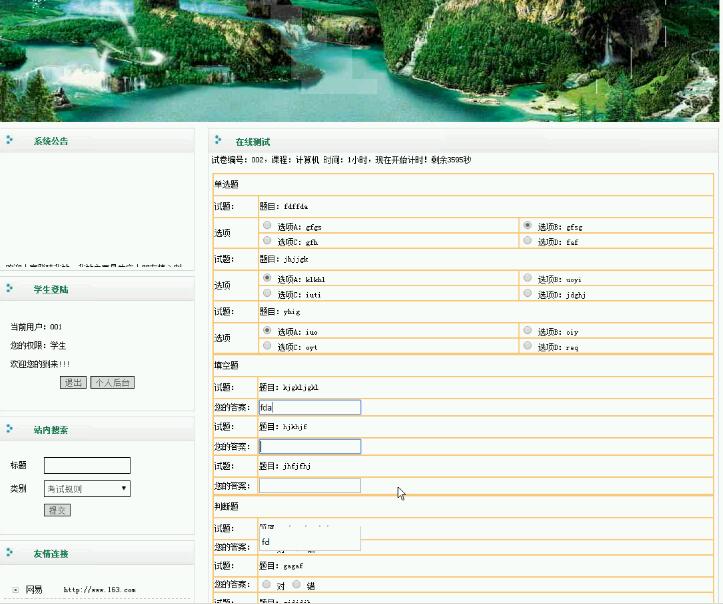Click the 提交 search submit button
Image resolution: width=723 pixels, height=604 pixels.
[58, 510]
